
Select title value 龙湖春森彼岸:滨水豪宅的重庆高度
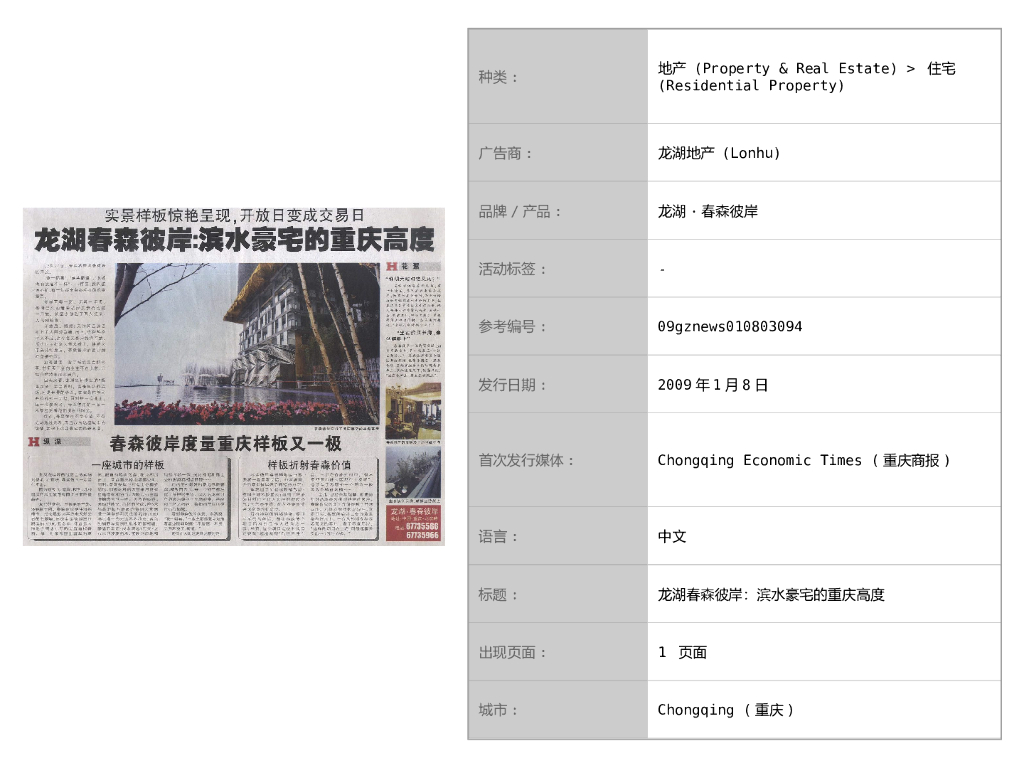771,595
